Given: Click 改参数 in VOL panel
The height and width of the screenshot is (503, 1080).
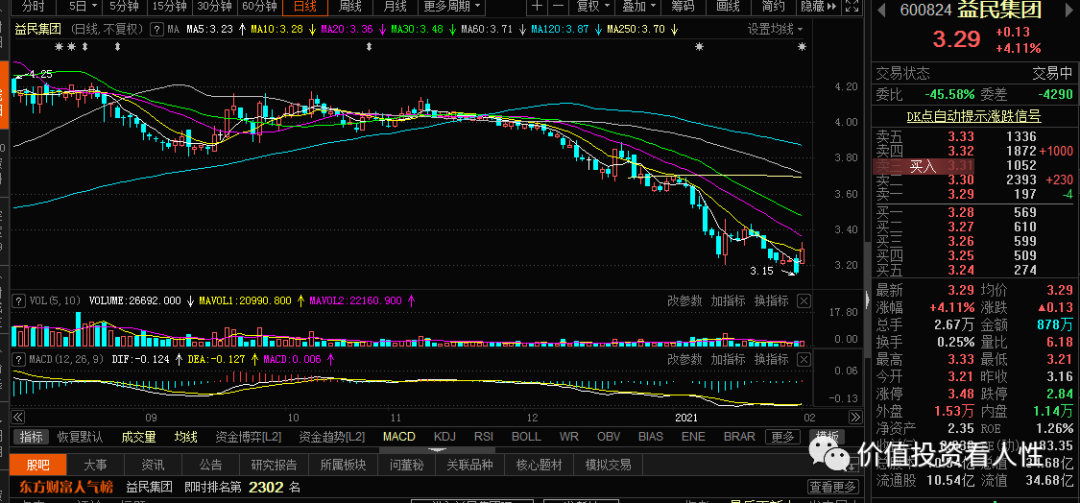Looking at the screenshot, I should 685,301.
